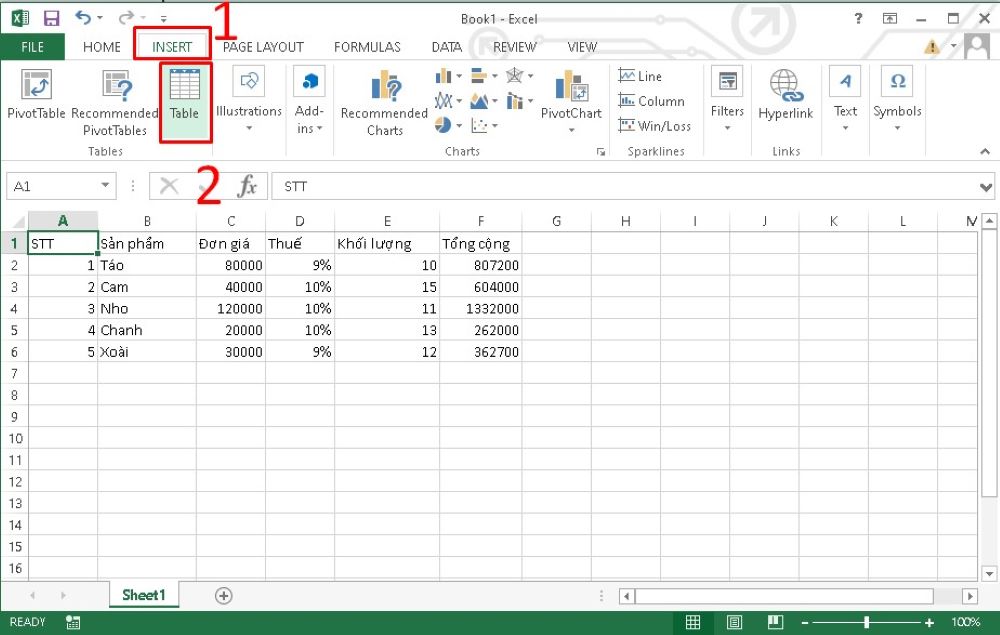The width and height of the screenshot is (1000, 635).
Task: Expand the formula bar
Action: coord(986,187)
